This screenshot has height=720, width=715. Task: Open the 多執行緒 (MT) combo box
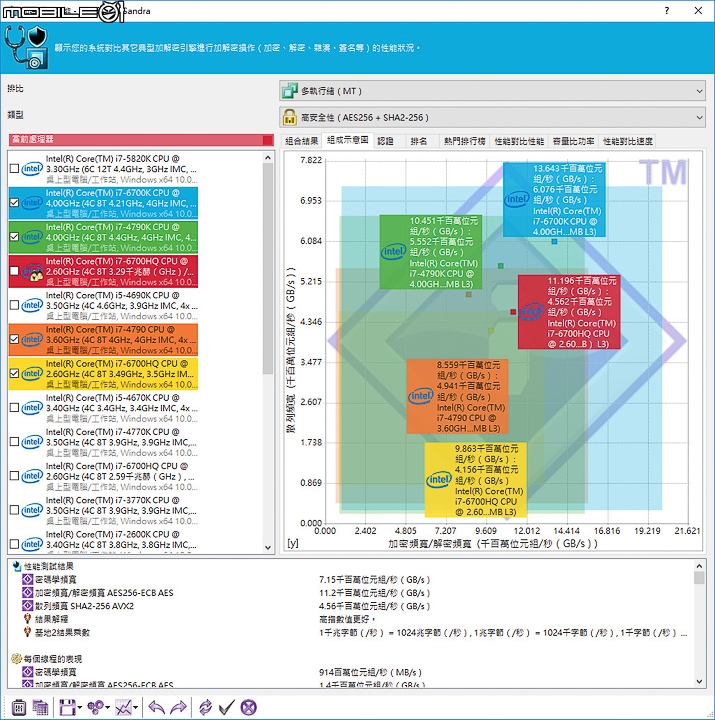[x=492, y=91]
